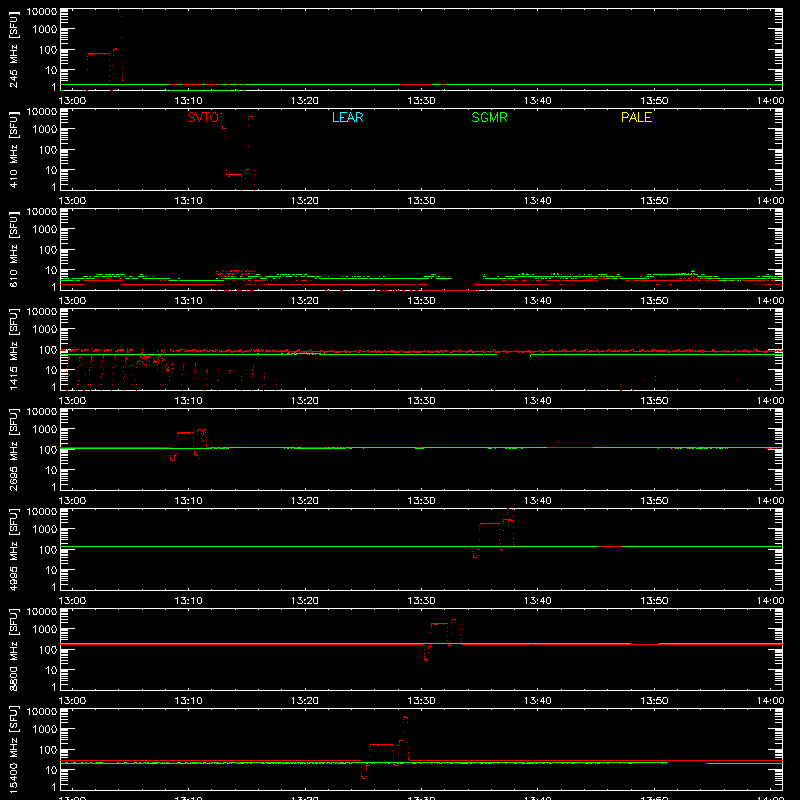Screen dimensions: 800x800
Task: Select the 8800 MHz [SFU] axis title
Action: [14, 649]
